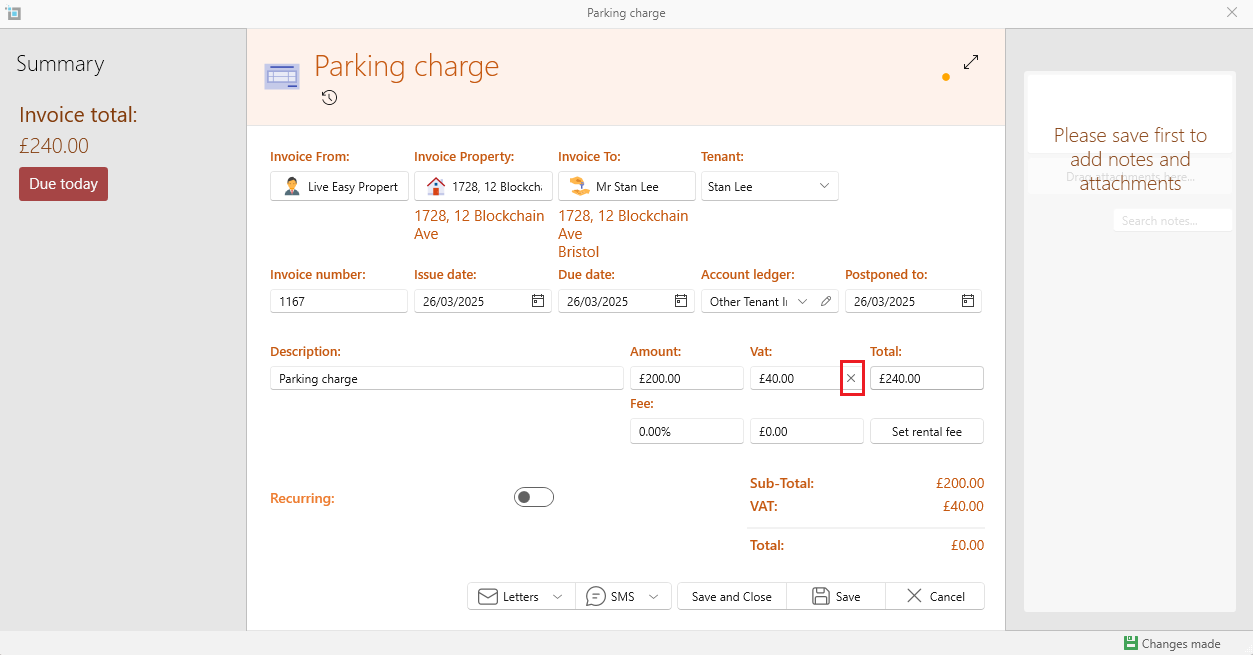
Task: Click the Save and Close button
Action: [731, 596]
